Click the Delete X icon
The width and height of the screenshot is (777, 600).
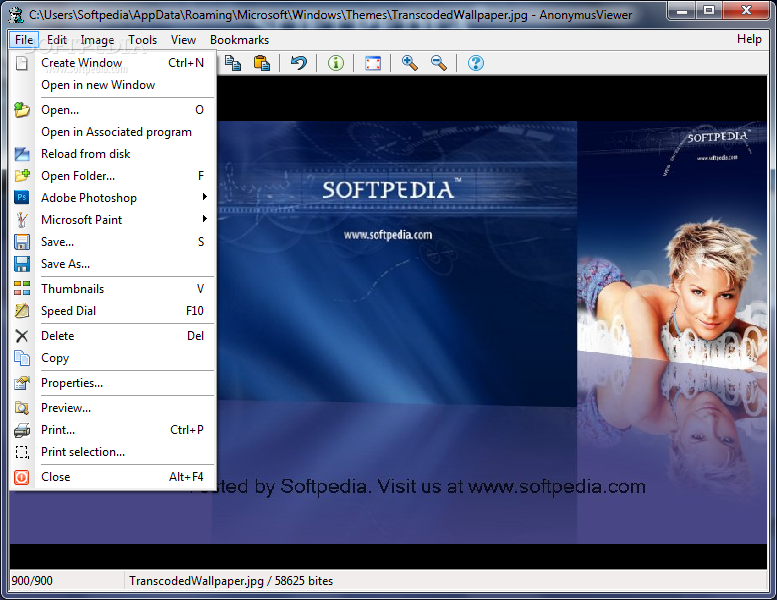pyautogui.click(x=22, y=336)
